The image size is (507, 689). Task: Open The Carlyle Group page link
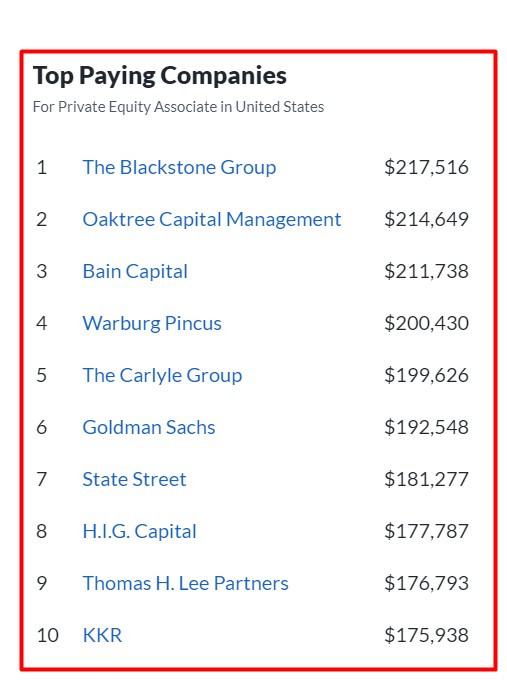pyautogui.click(x=162, y=375)
